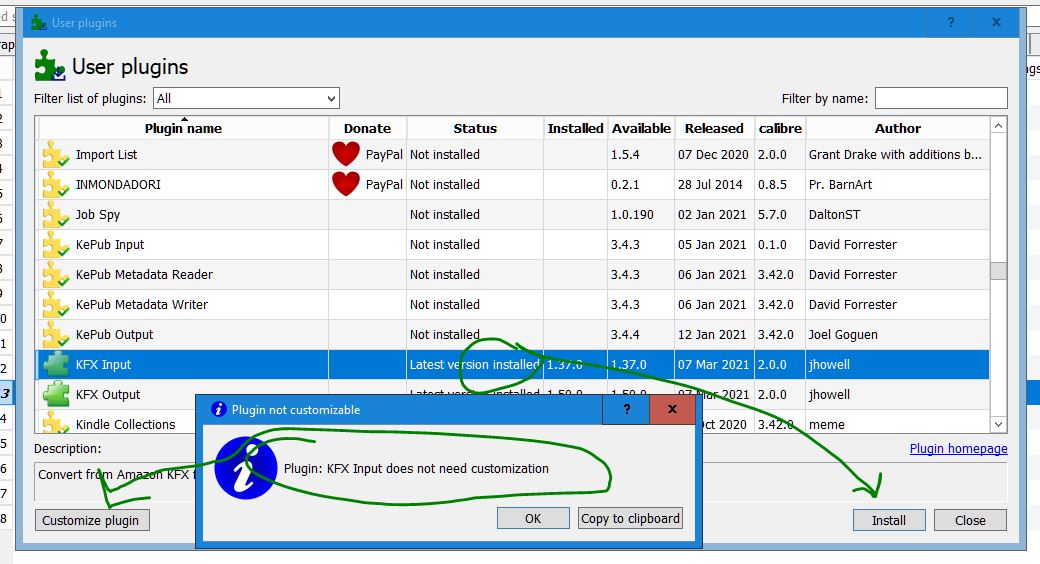Select the KePub Output row name

(x=114, y=334)
